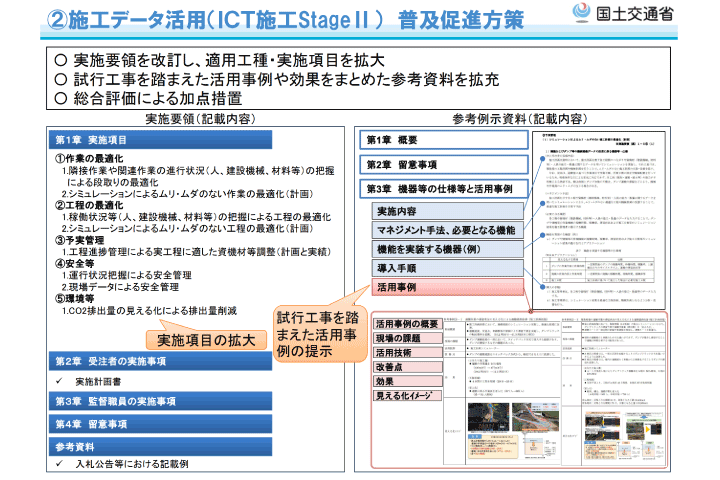
Task: Click the マネジメント手法、必要となる機能 box
Action: (x=448, y=230)
